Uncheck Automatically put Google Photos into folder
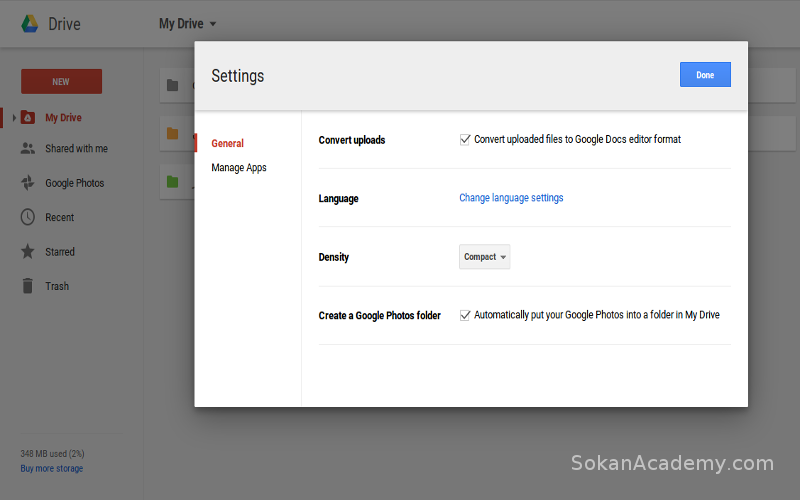 465,315
